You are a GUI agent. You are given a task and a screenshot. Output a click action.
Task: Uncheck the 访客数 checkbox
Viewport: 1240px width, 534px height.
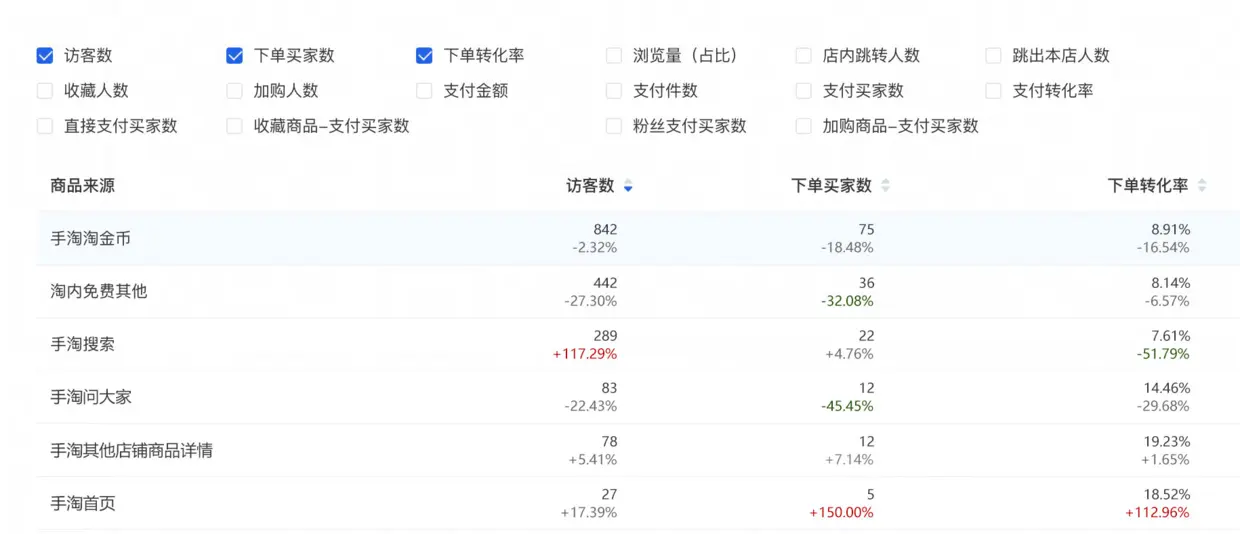coord(45,56)
